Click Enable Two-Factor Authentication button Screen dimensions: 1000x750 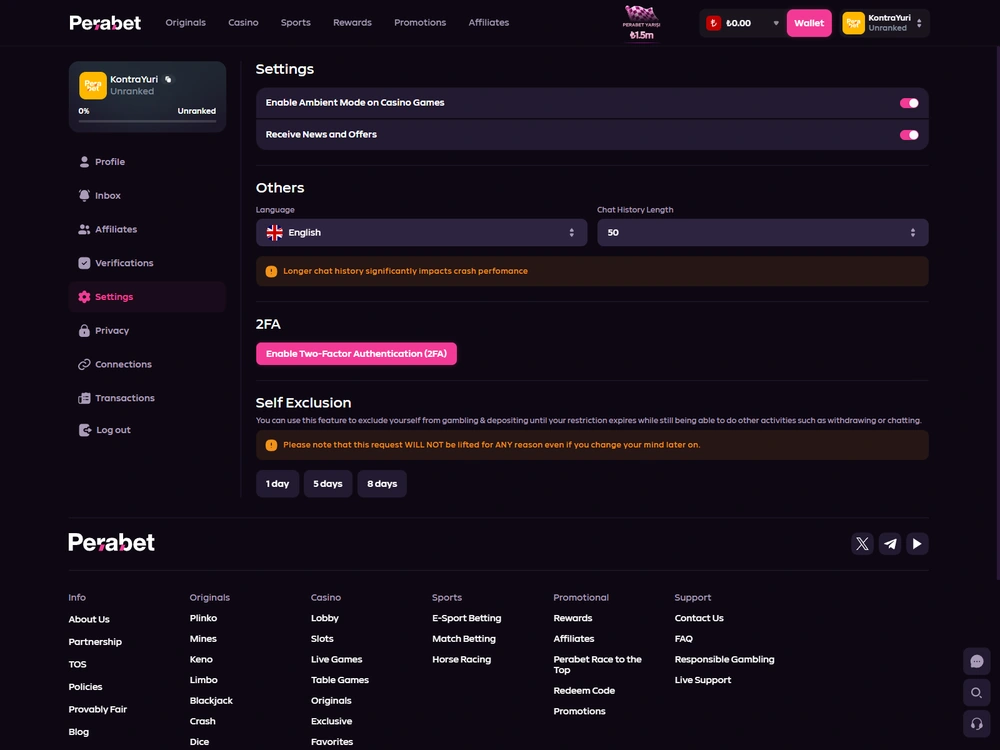click(357, 353)
